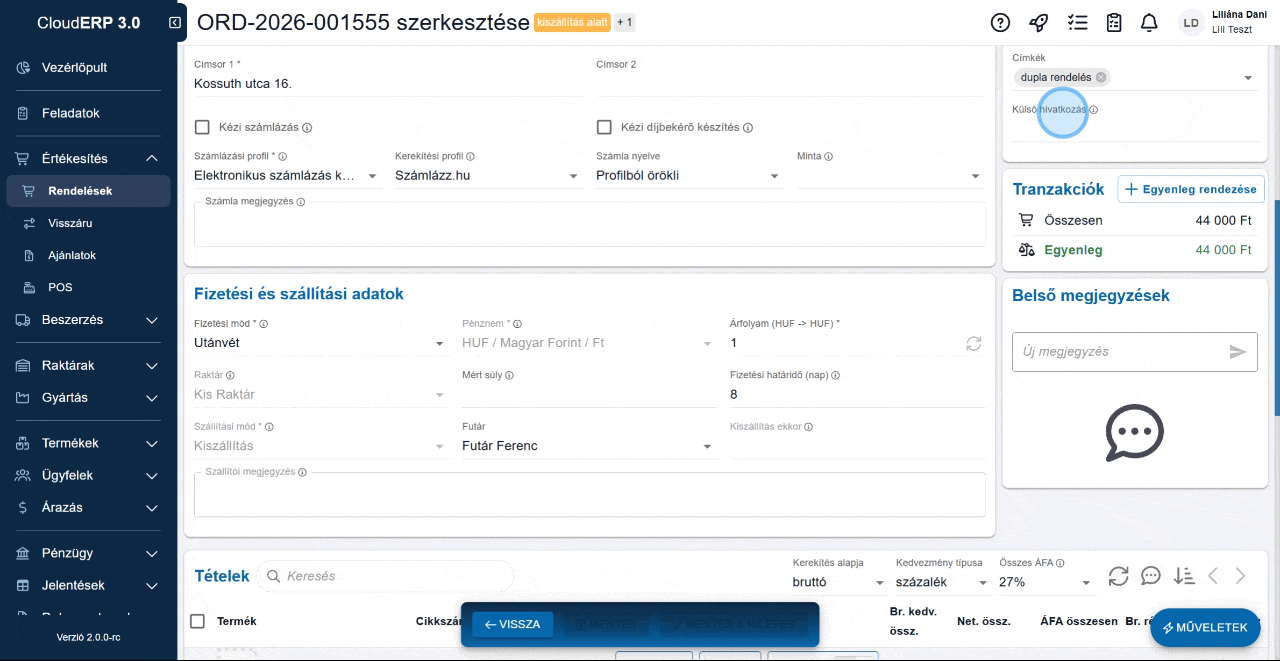Open the notifications bell

[x=1149, y=22]
